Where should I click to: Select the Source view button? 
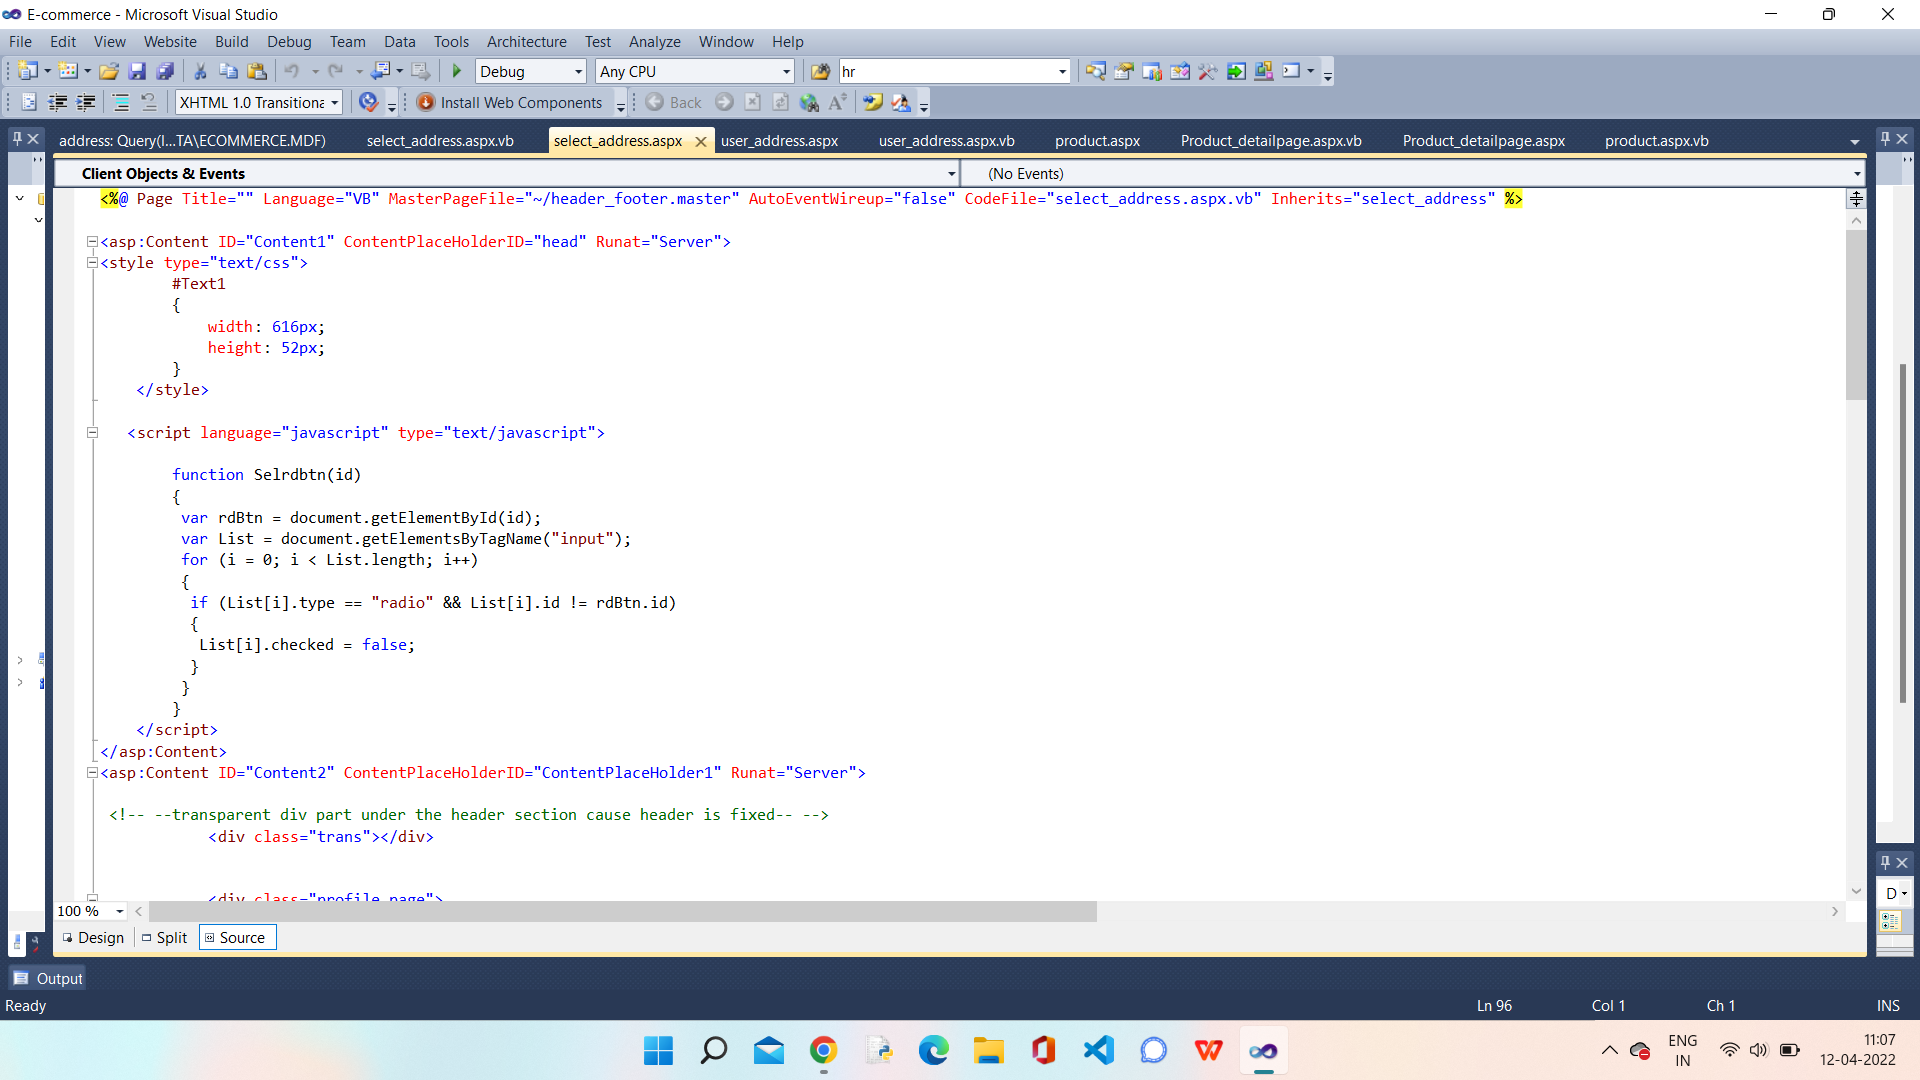coord(237,937)
